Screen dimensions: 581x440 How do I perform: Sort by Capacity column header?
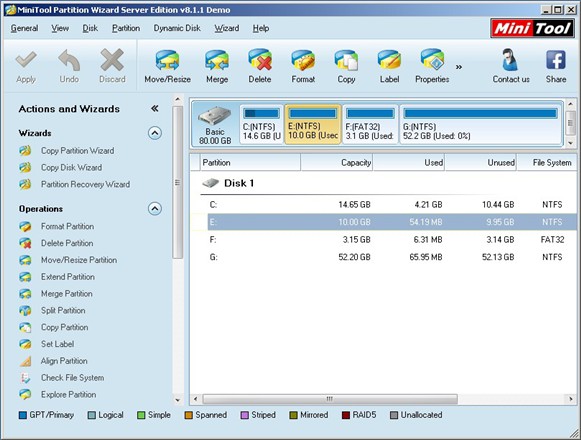336,163
